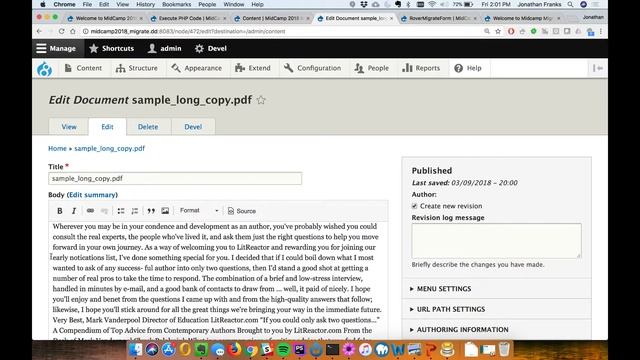640x360 pixels.
Task: Open iTunes from the dock
Action: [x=365, y=349]
